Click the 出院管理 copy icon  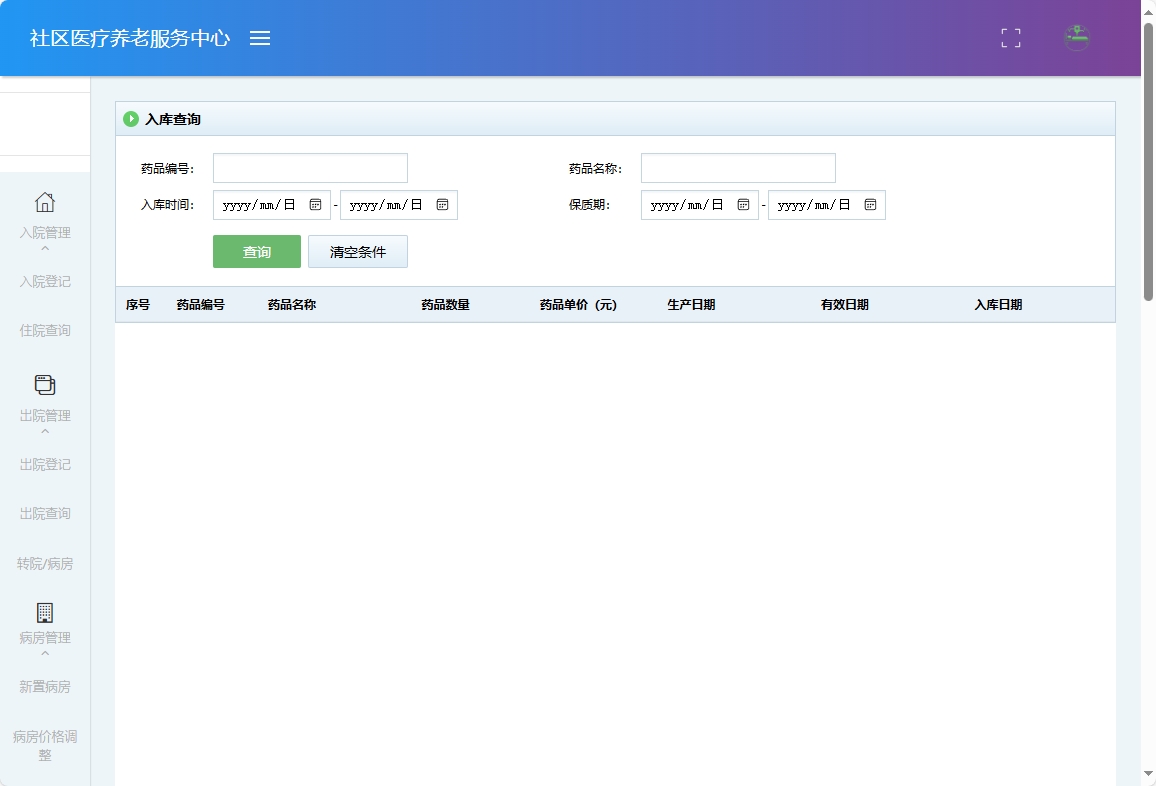tap(44, 384)
